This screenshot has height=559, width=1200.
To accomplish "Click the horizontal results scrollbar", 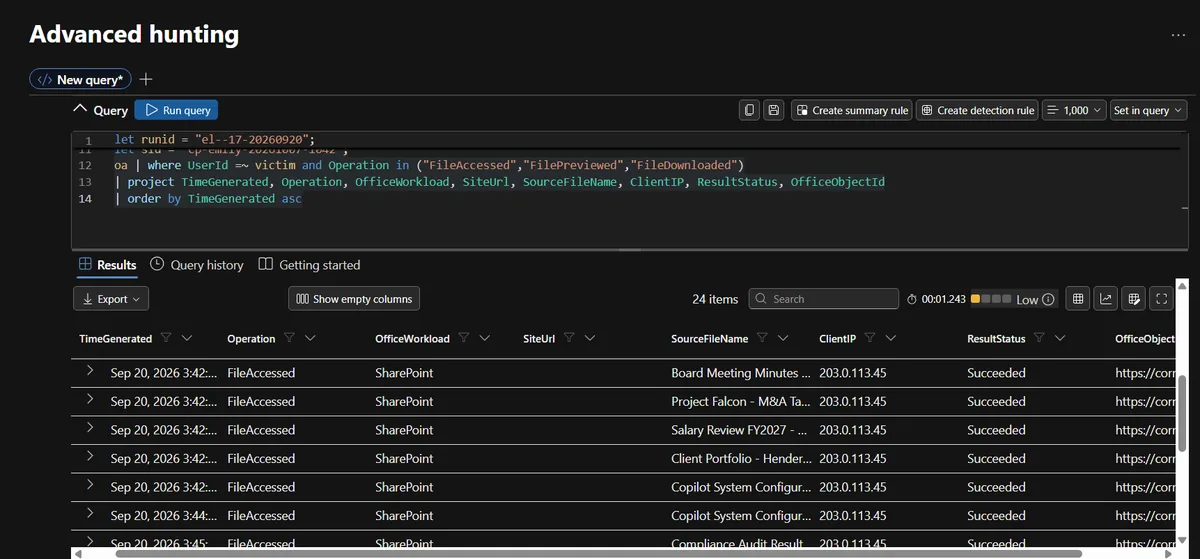I will pyautogui.click(x=598, y=553).
